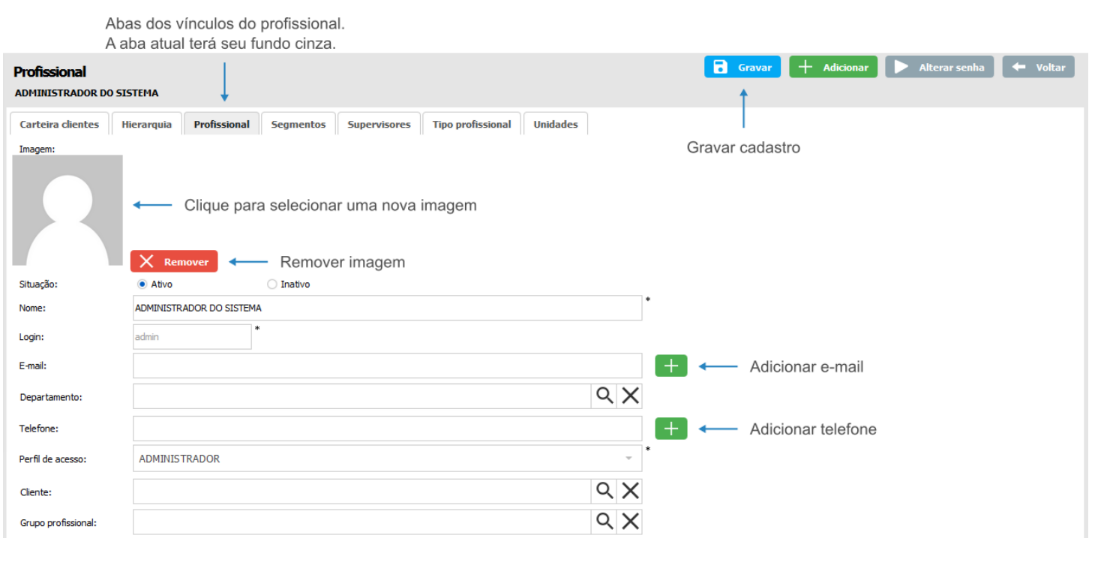Switch to the Carteira clientes tab

(59, 124)
